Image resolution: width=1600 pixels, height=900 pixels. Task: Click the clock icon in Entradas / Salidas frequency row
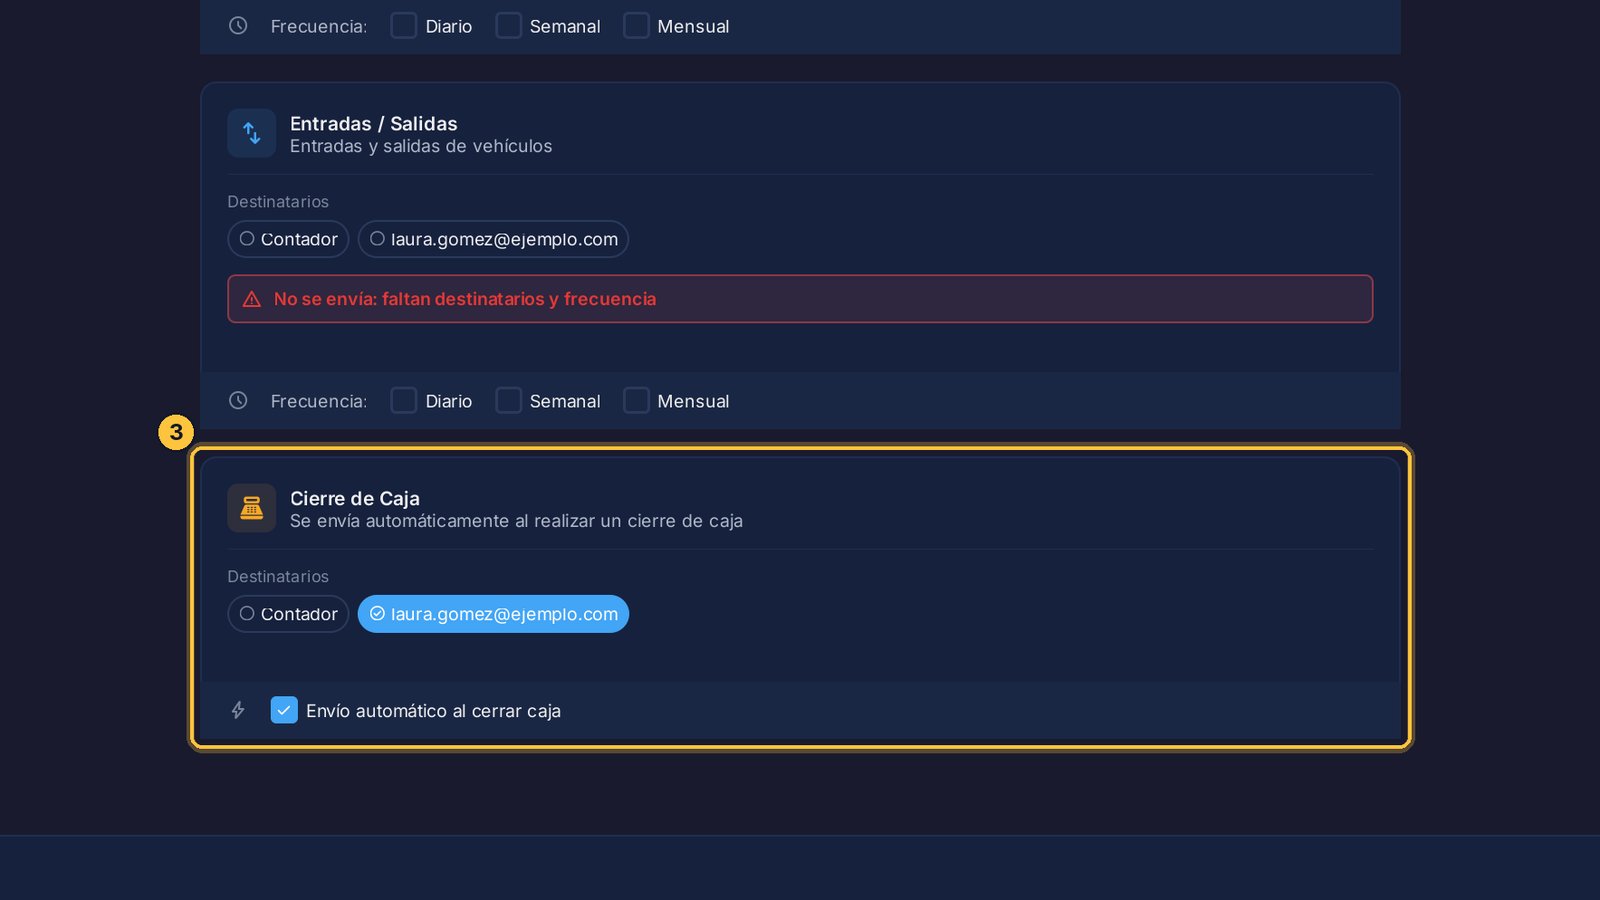point(238,401)
